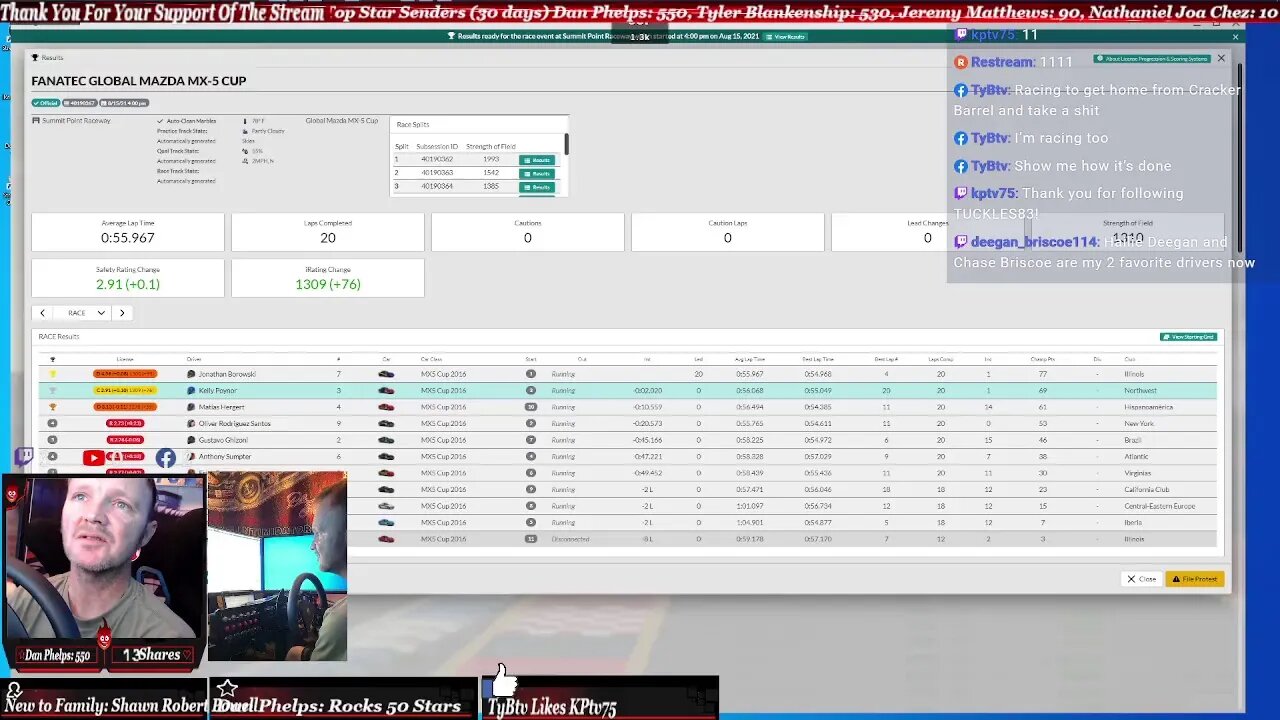
Task: Click the Best Lap Time column header
Action: click(x=818, y=359)
